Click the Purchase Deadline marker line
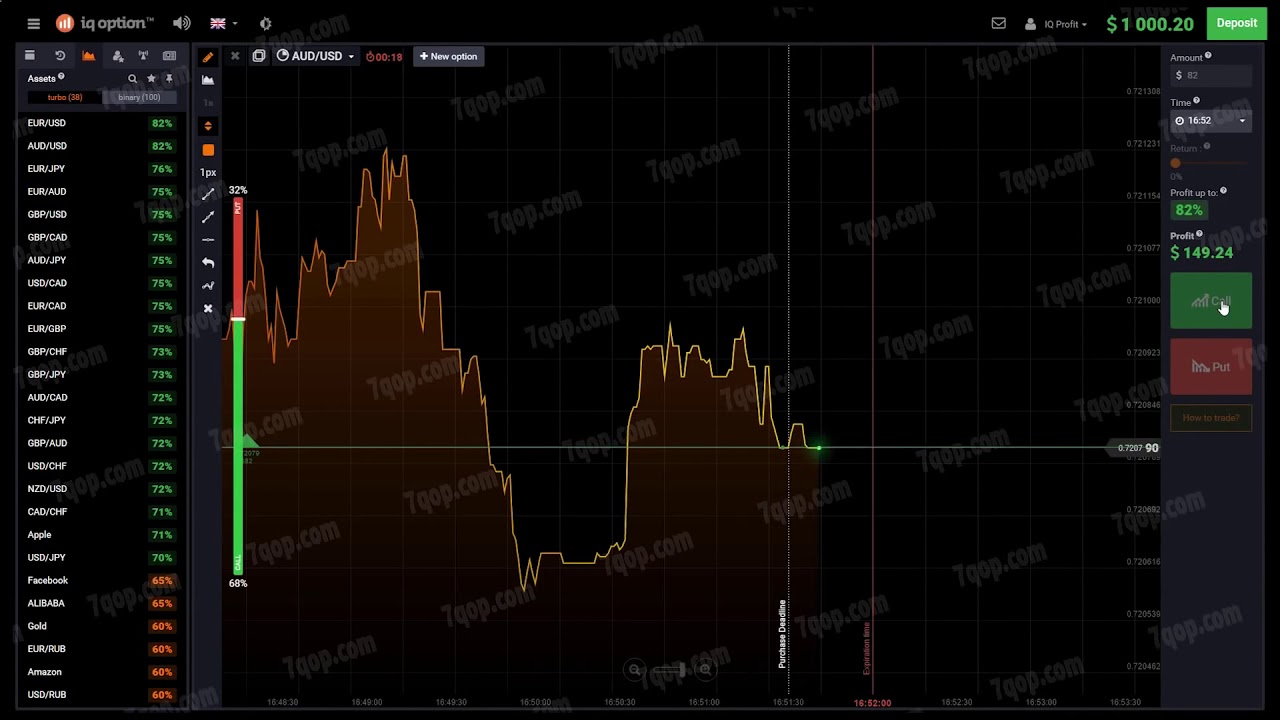 coord(788,370)
